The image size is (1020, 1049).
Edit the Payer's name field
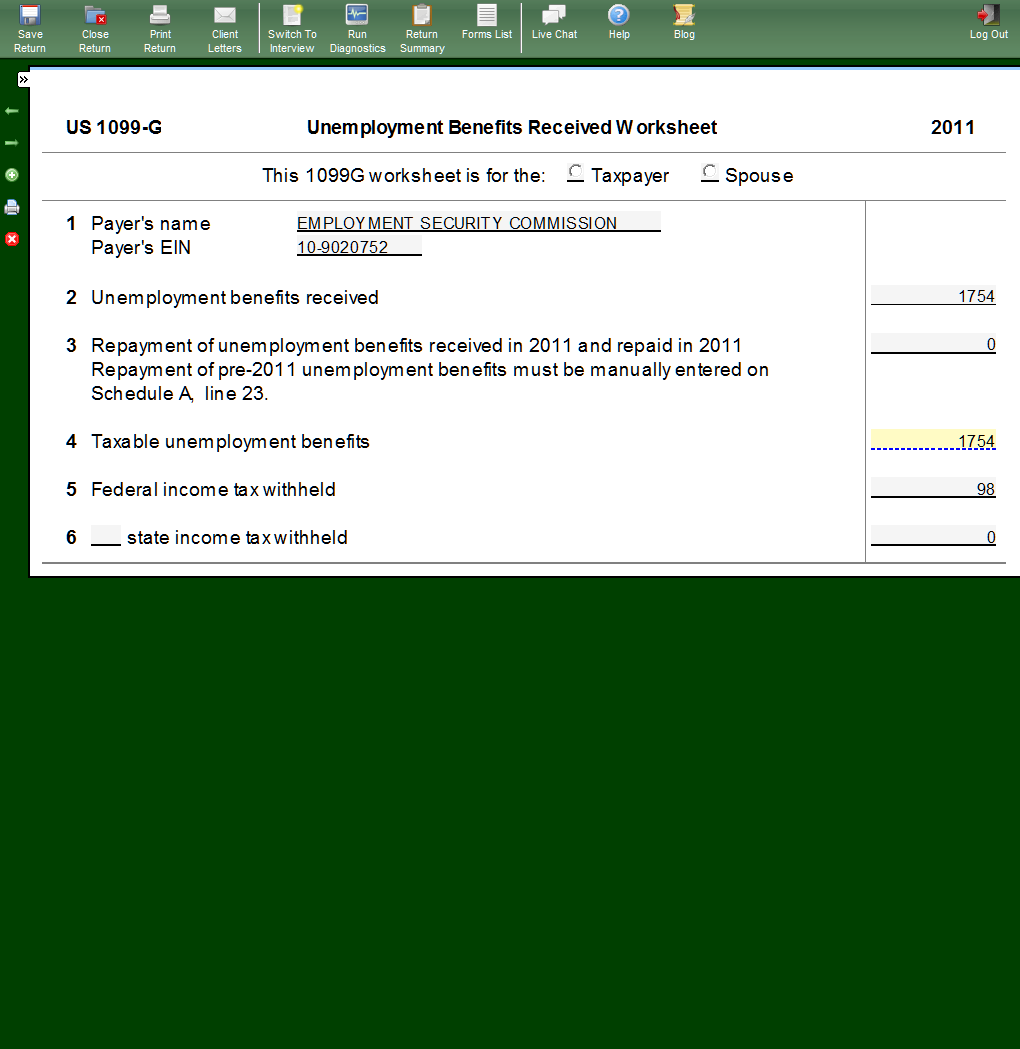478,222
